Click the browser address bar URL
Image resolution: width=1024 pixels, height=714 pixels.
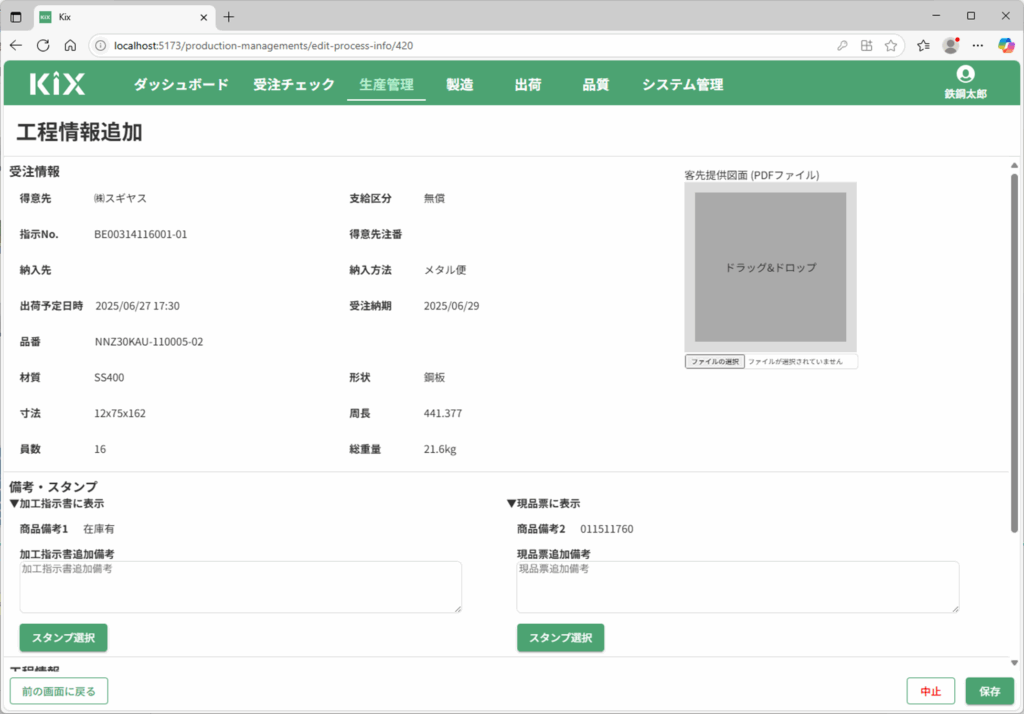[263, 46]
